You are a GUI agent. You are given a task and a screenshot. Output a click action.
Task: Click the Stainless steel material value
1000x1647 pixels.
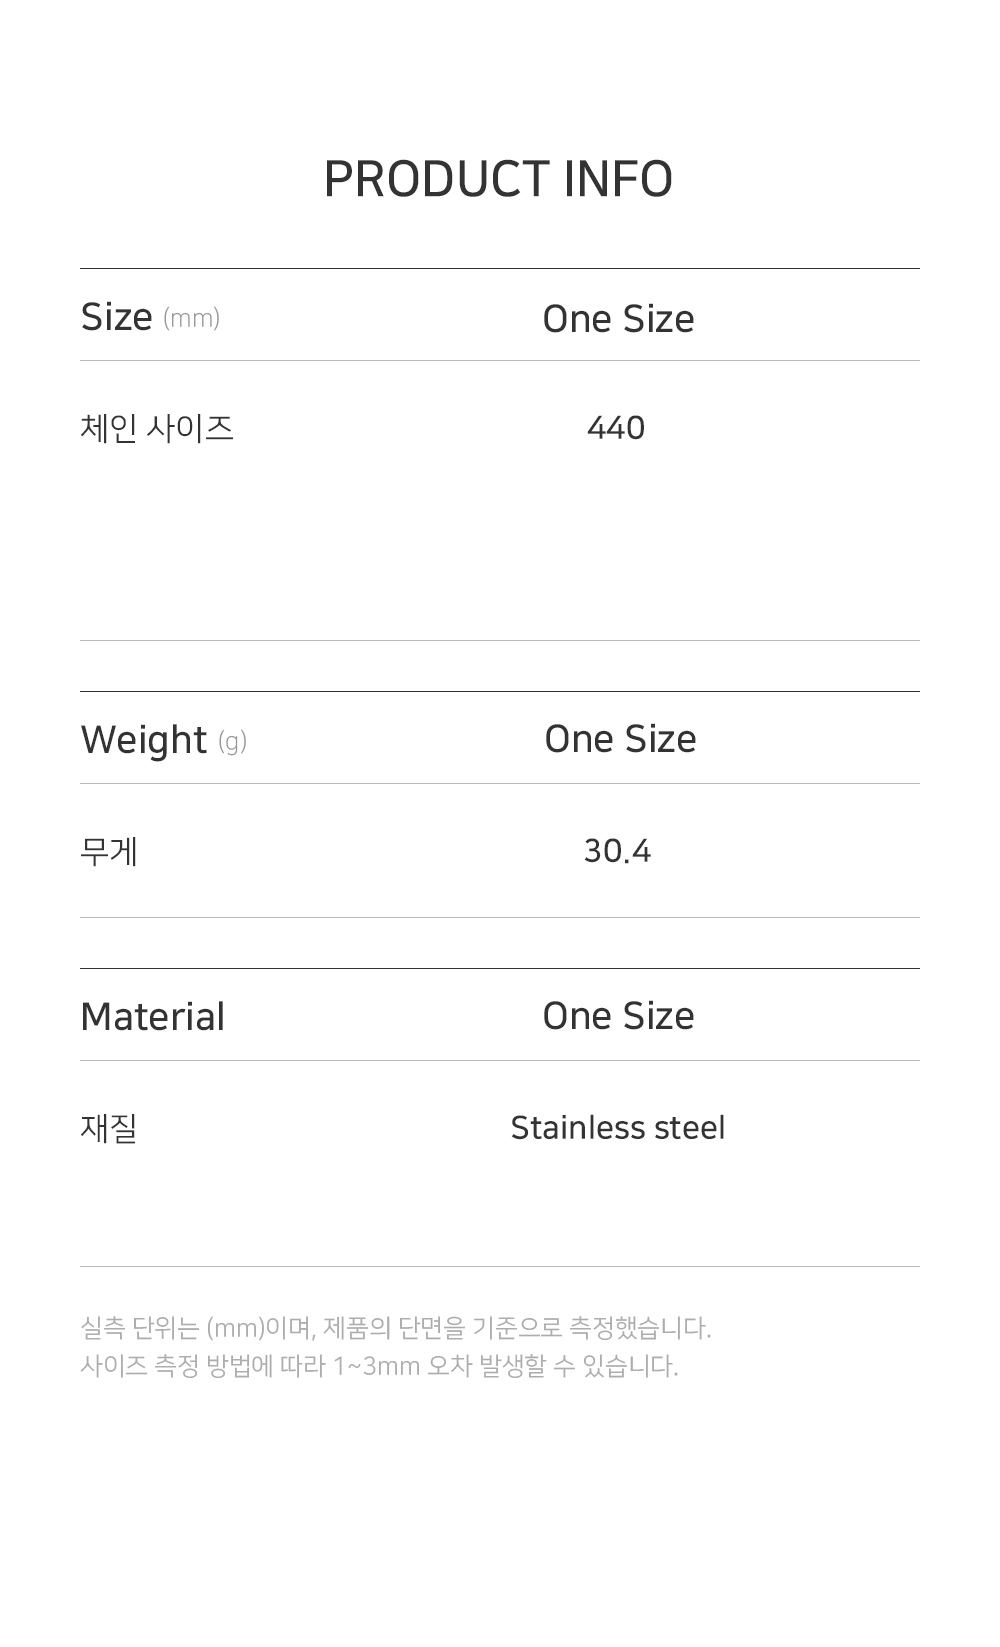pyautogui.click(x=617, y=1128)
